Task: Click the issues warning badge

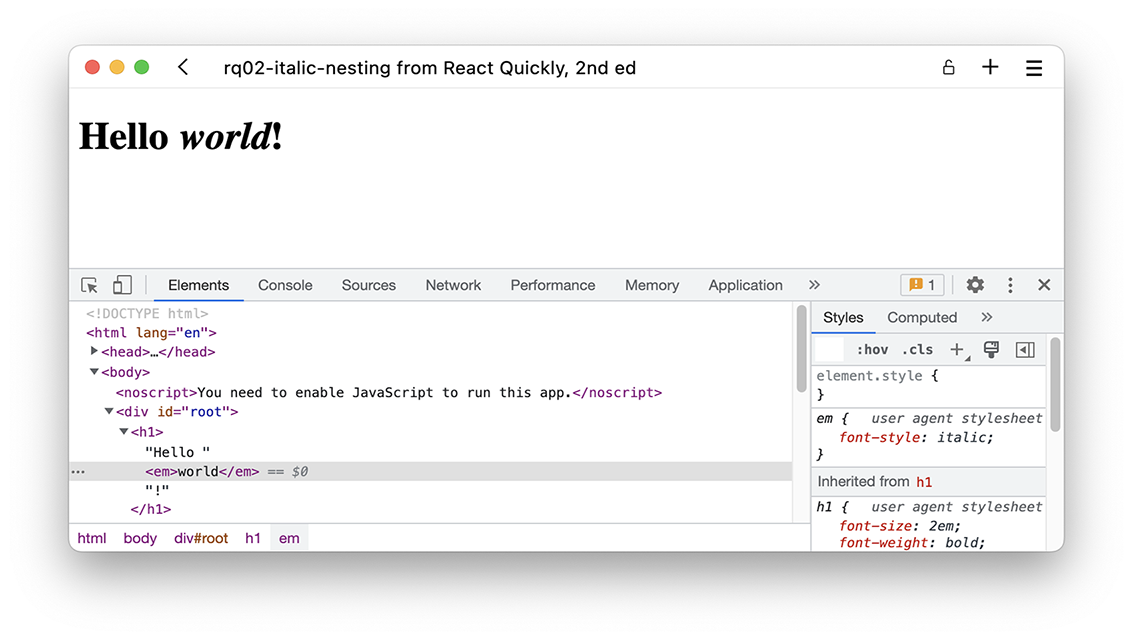Action: [x=921, y=285]
